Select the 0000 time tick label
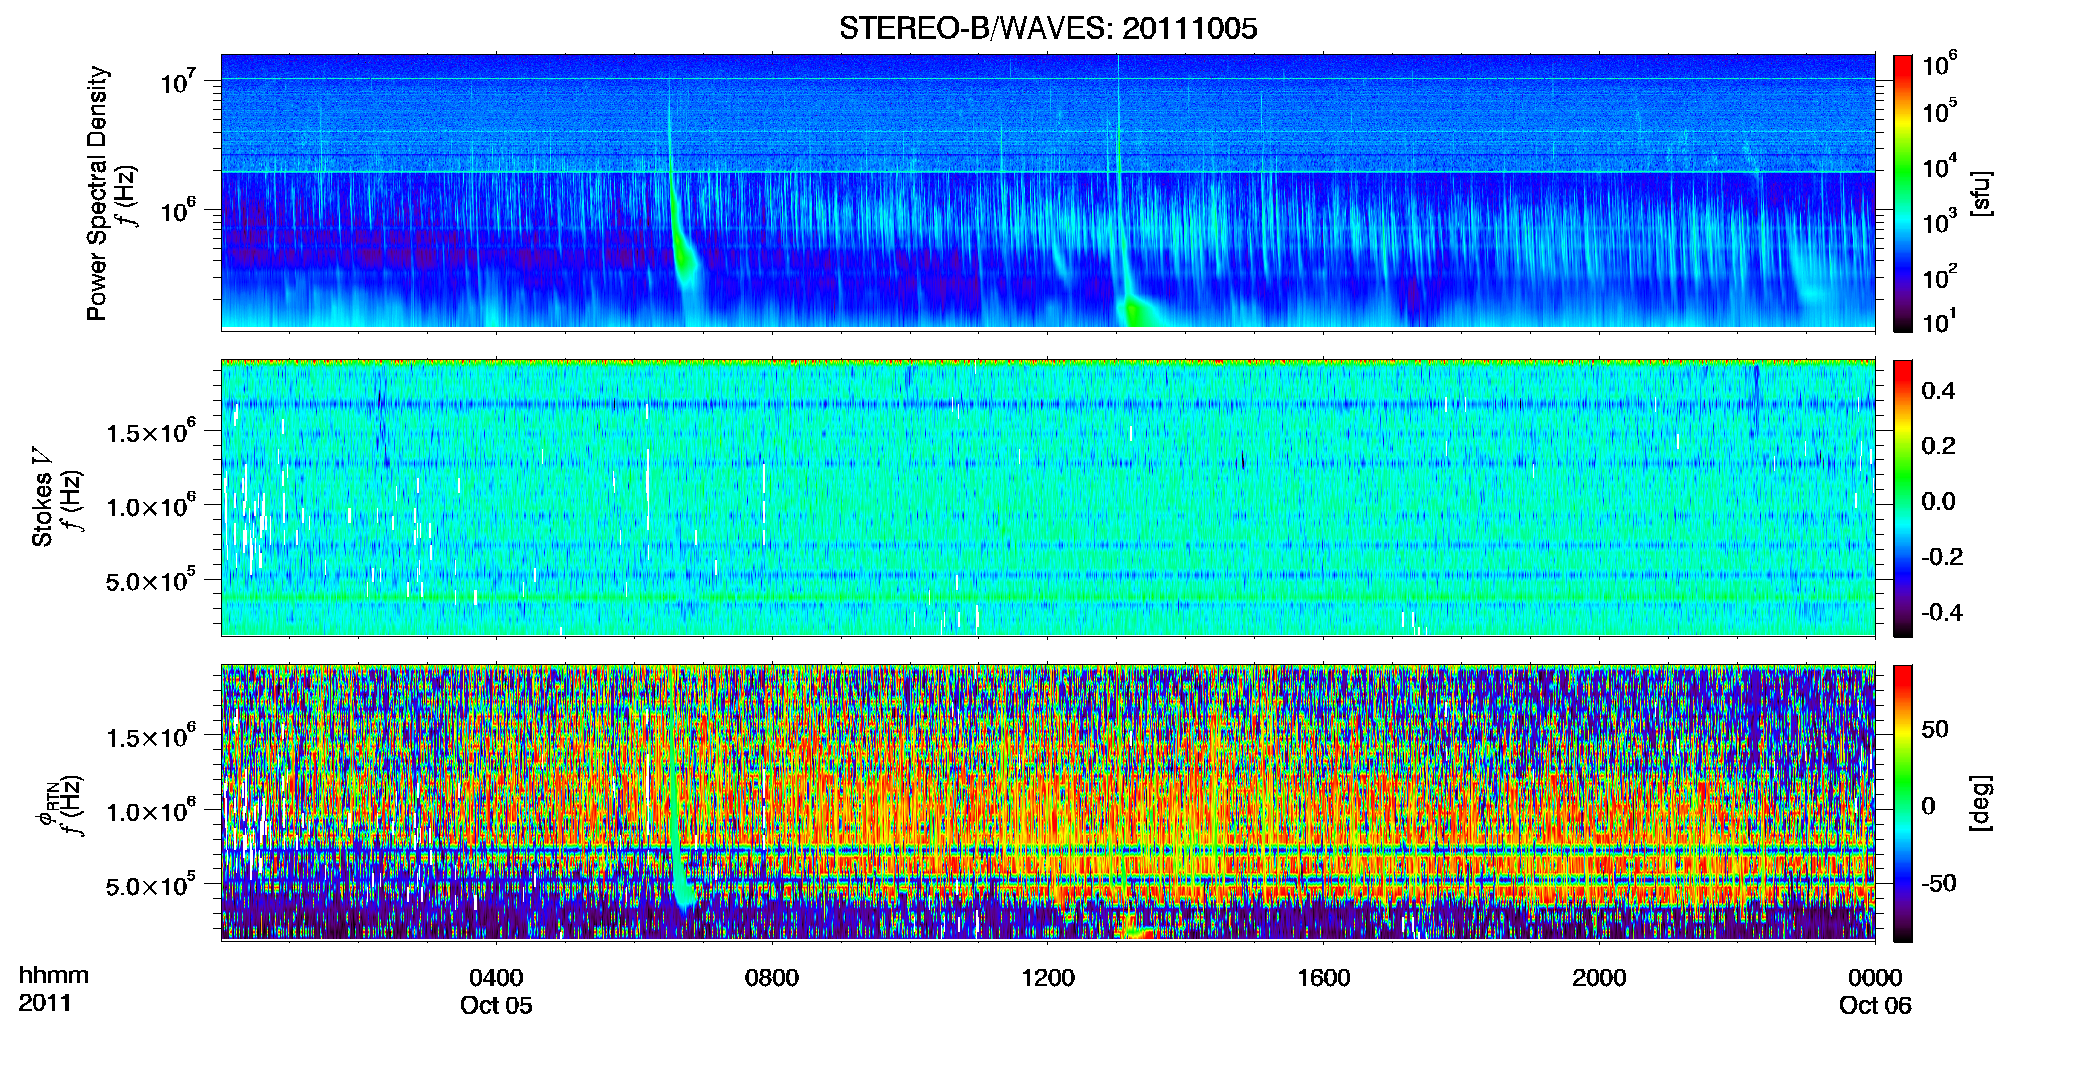This screenshot has width=2096, height=1080. tap(1875, 978)
